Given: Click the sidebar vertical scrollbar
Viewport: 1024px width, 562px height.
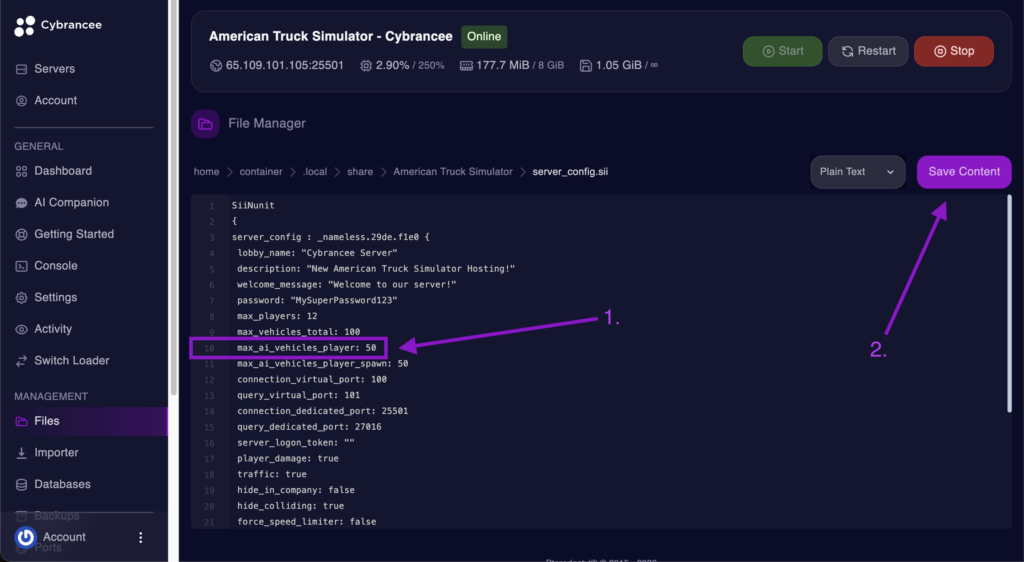Looking at the screenshot, I should (x=173, y=198).
